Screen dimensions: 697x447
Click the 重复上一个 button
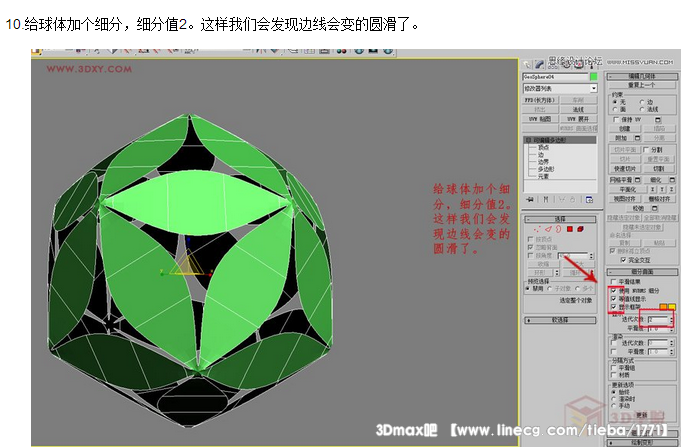click(x=642, y=85)
